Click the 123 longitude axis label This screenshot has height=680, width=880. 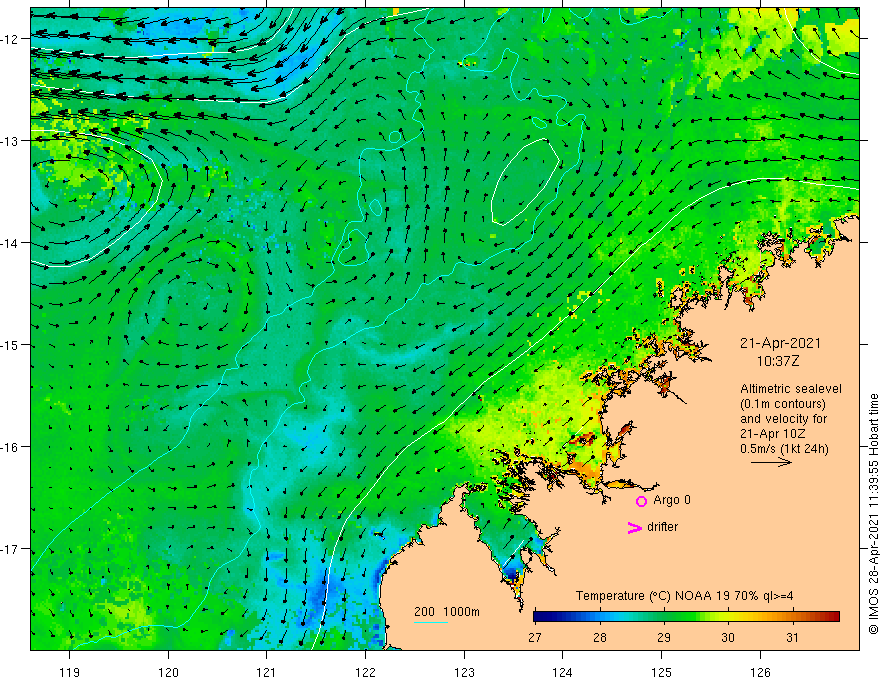(464, 672)
